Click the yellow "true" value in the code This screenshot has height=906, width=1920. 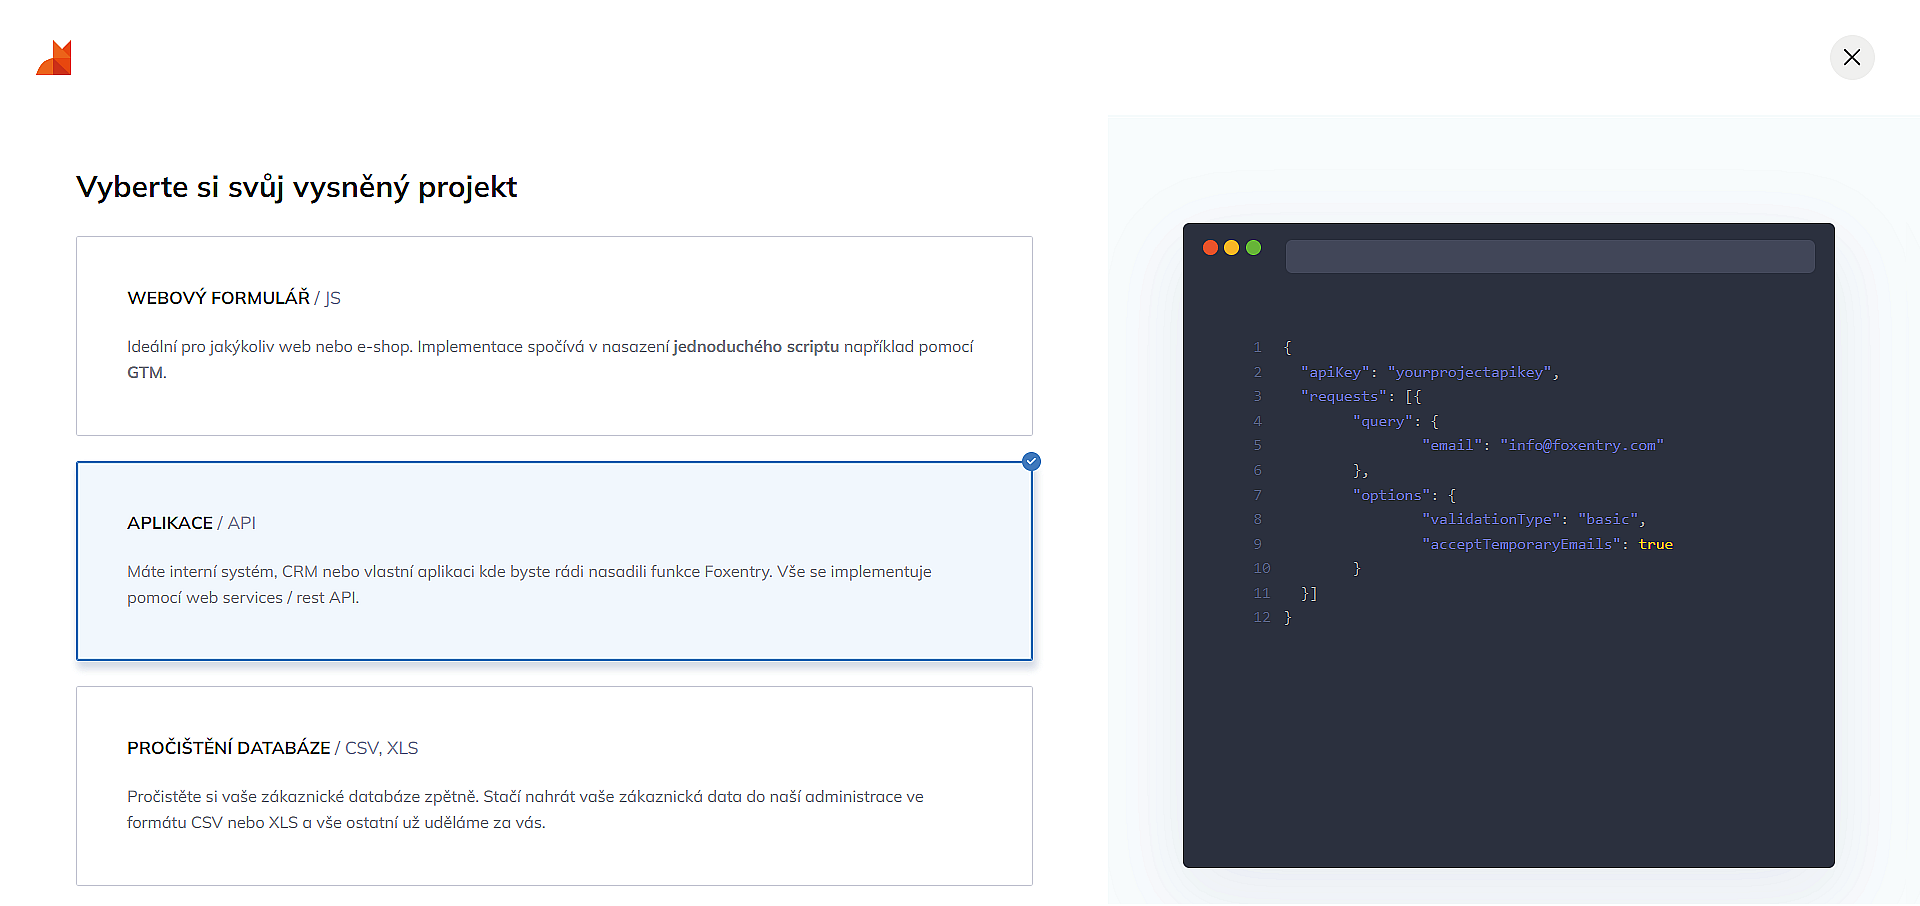pyautogui.click(x=1655, y=544)
